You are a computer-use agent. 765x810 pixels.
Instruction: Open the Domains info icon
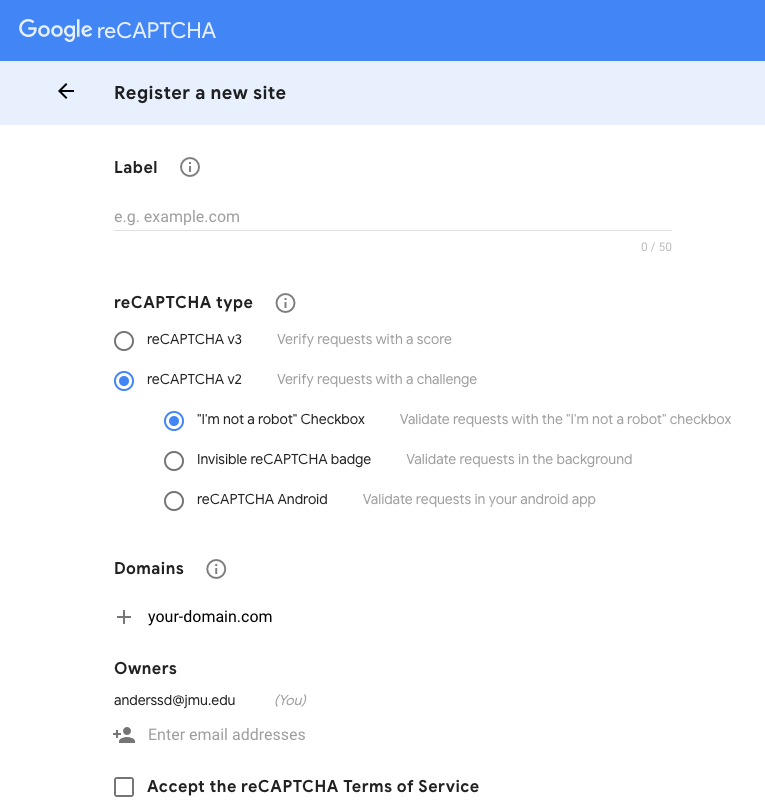[x=216, y=569]
